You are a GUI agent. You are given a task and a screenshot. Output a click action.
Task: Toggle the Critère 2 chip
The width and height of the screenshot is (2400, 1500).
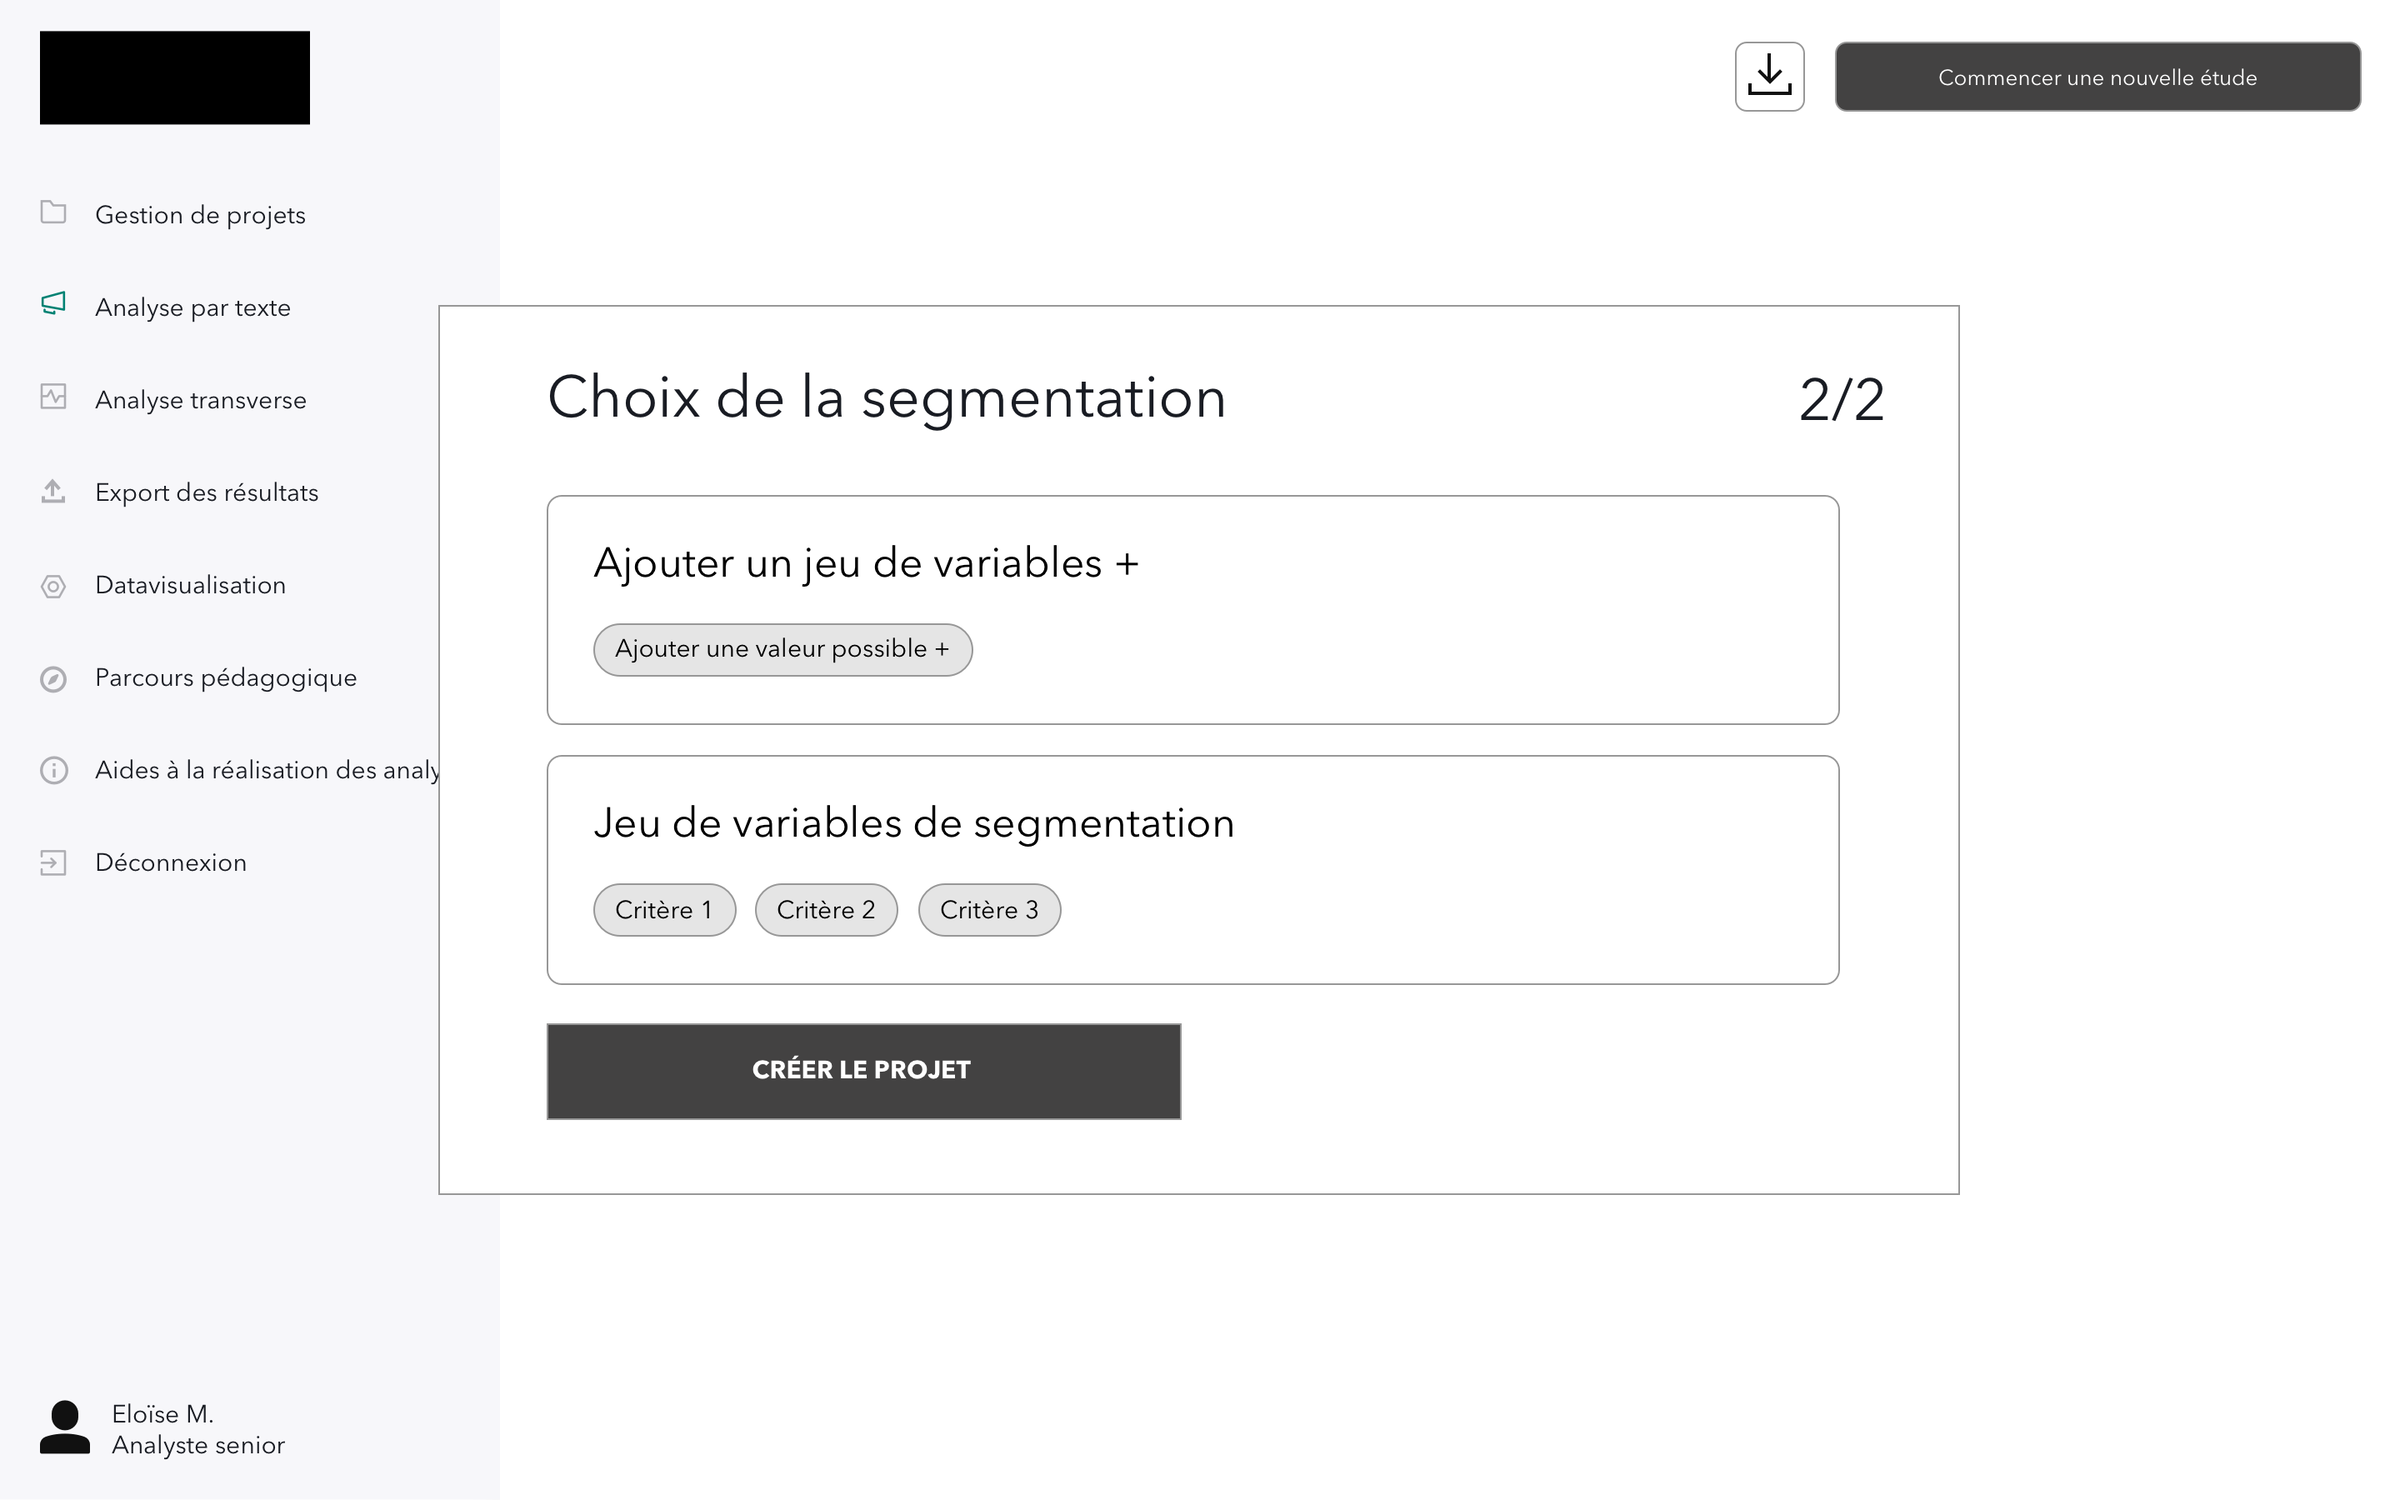coord(826,910)
